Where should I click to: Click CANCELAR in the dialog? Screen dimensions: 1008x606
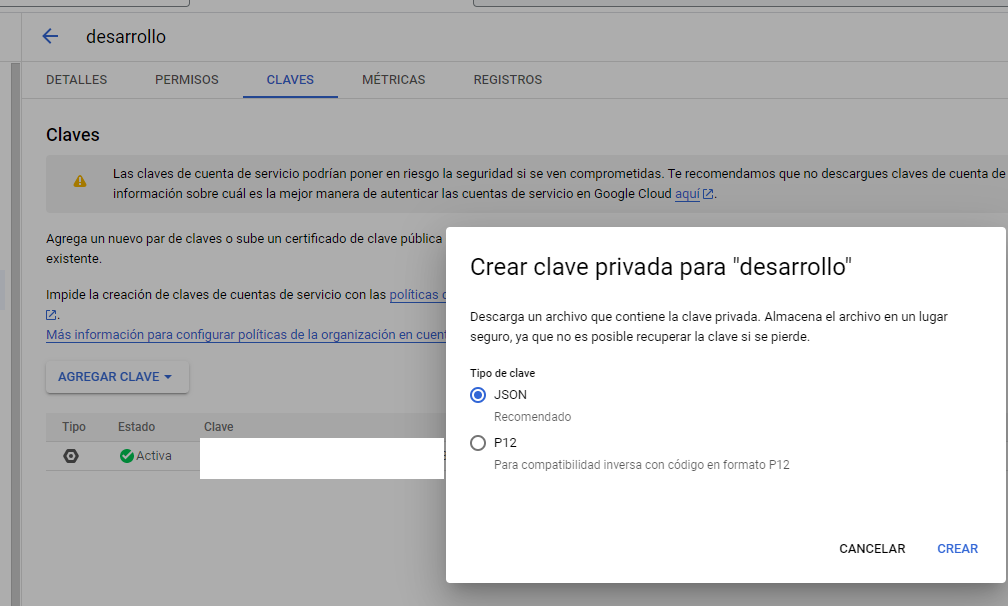(871, 549)
